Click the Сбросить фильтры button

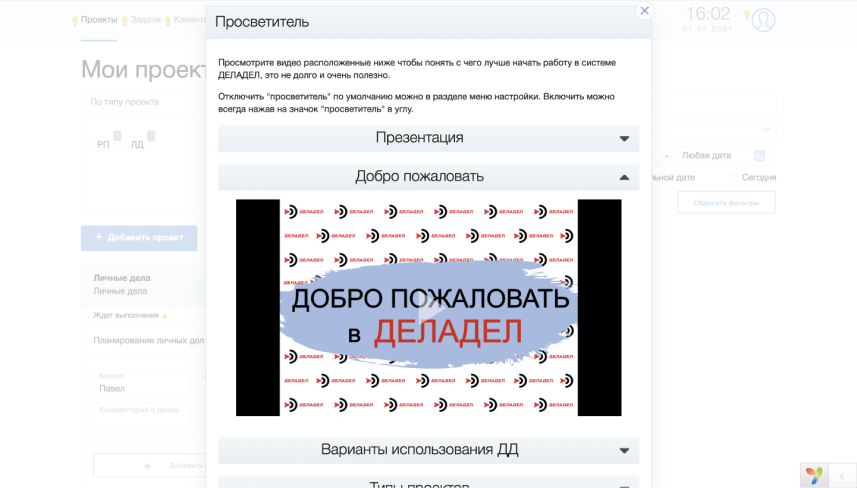click(x=726, y=203)
